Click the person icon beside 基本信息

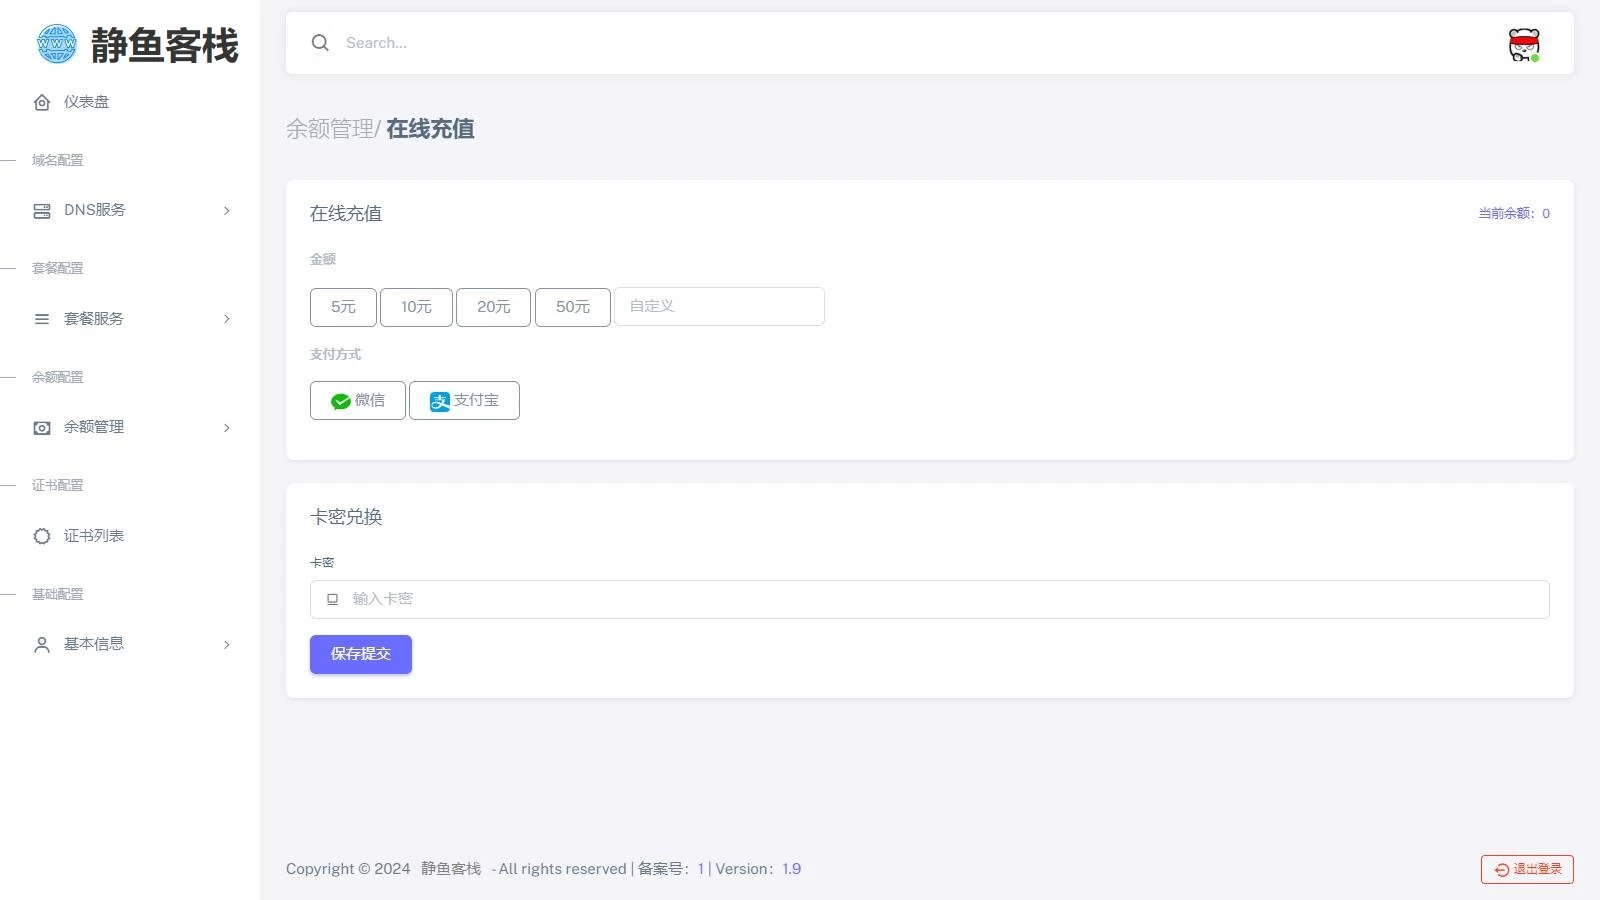pyautogui.click(x=42, y=645)
